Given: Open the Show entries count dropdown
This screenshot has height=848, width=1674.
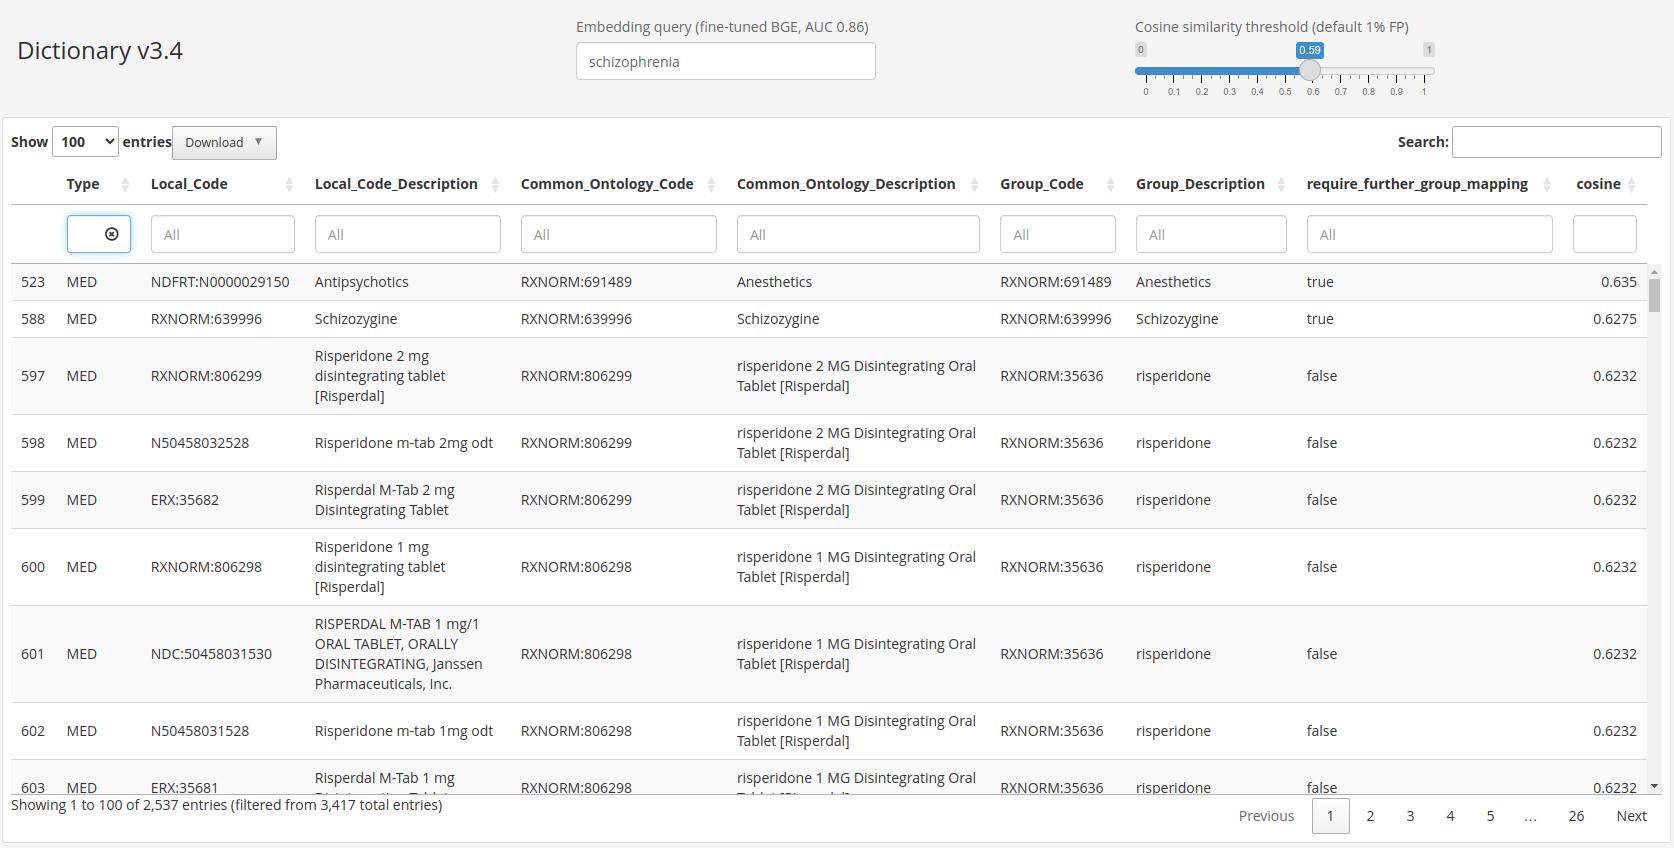Looking at the screenshot, I should 85,142.
